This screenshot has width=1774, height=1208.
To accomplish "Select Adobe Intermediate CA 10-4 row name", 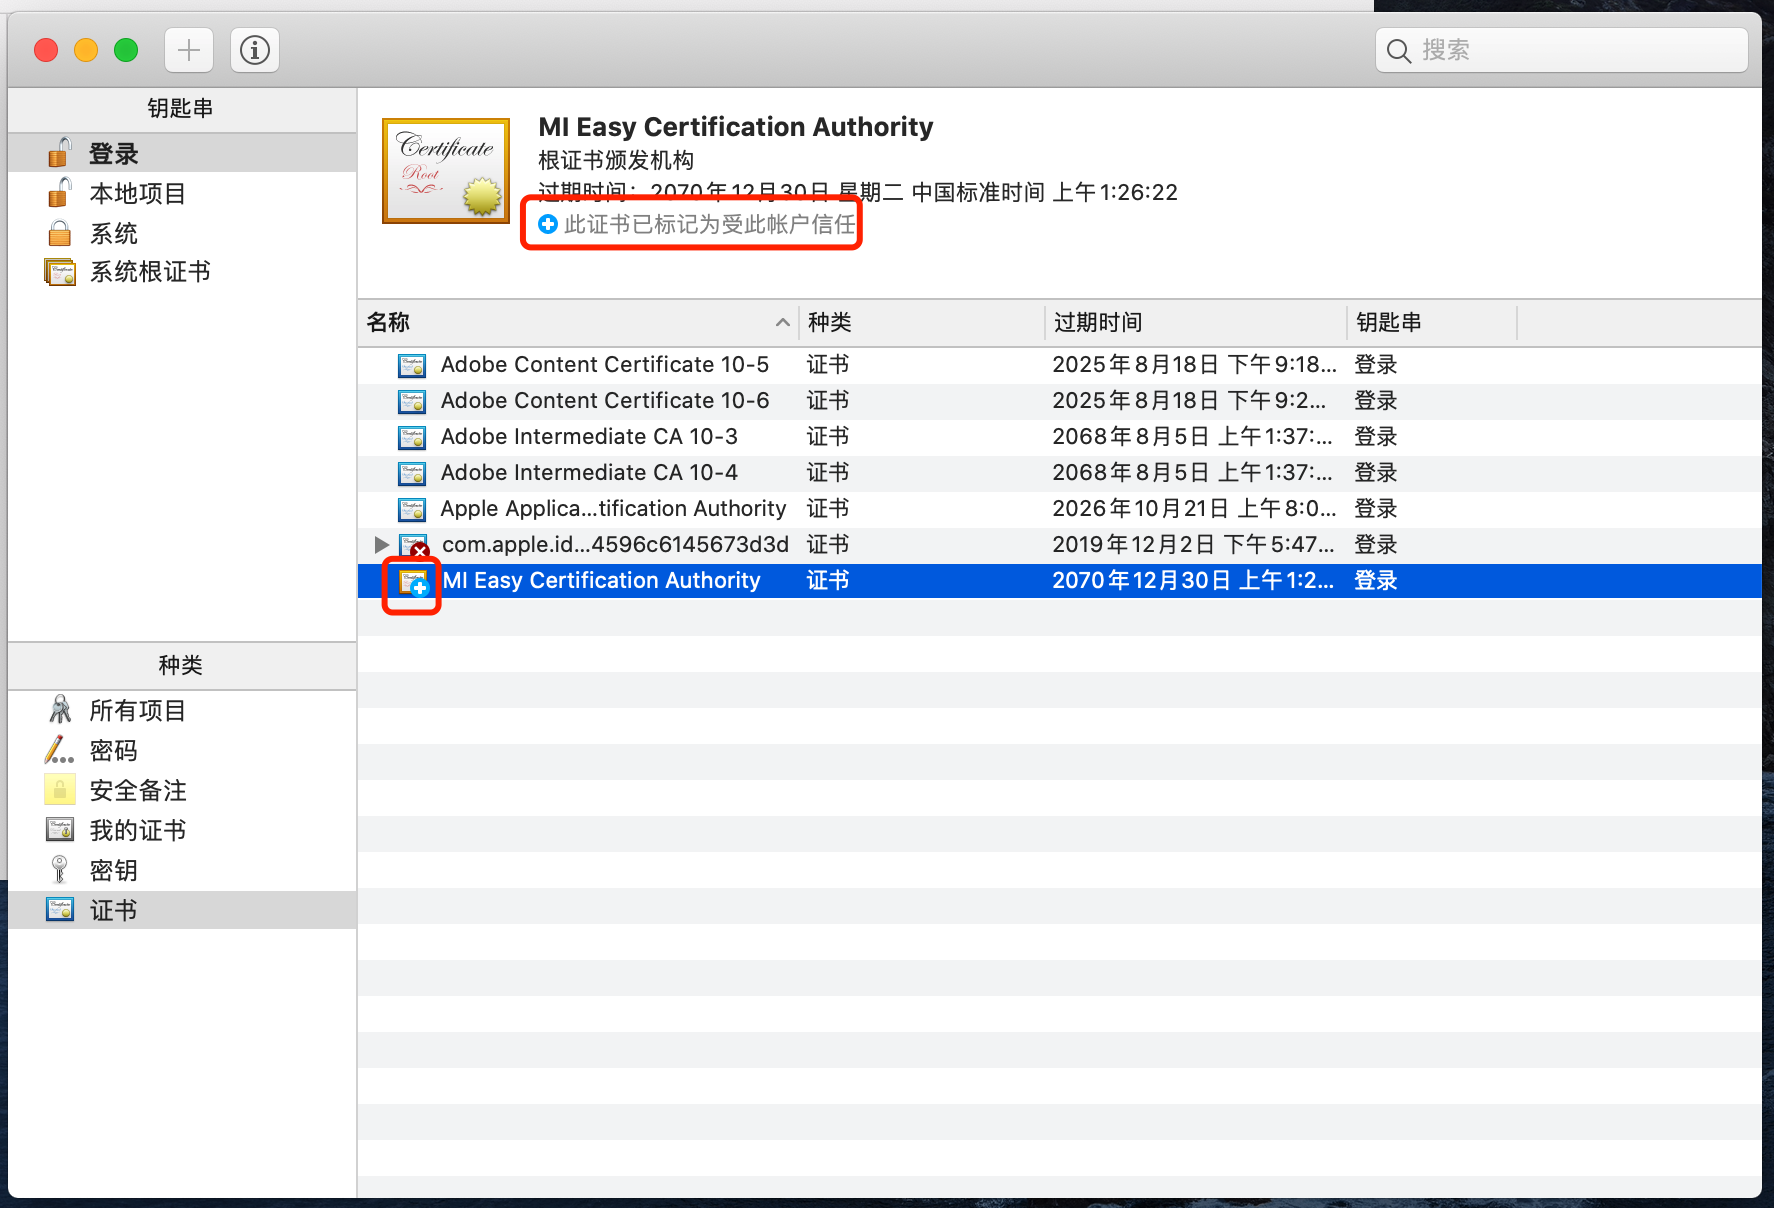I will 589,473.
